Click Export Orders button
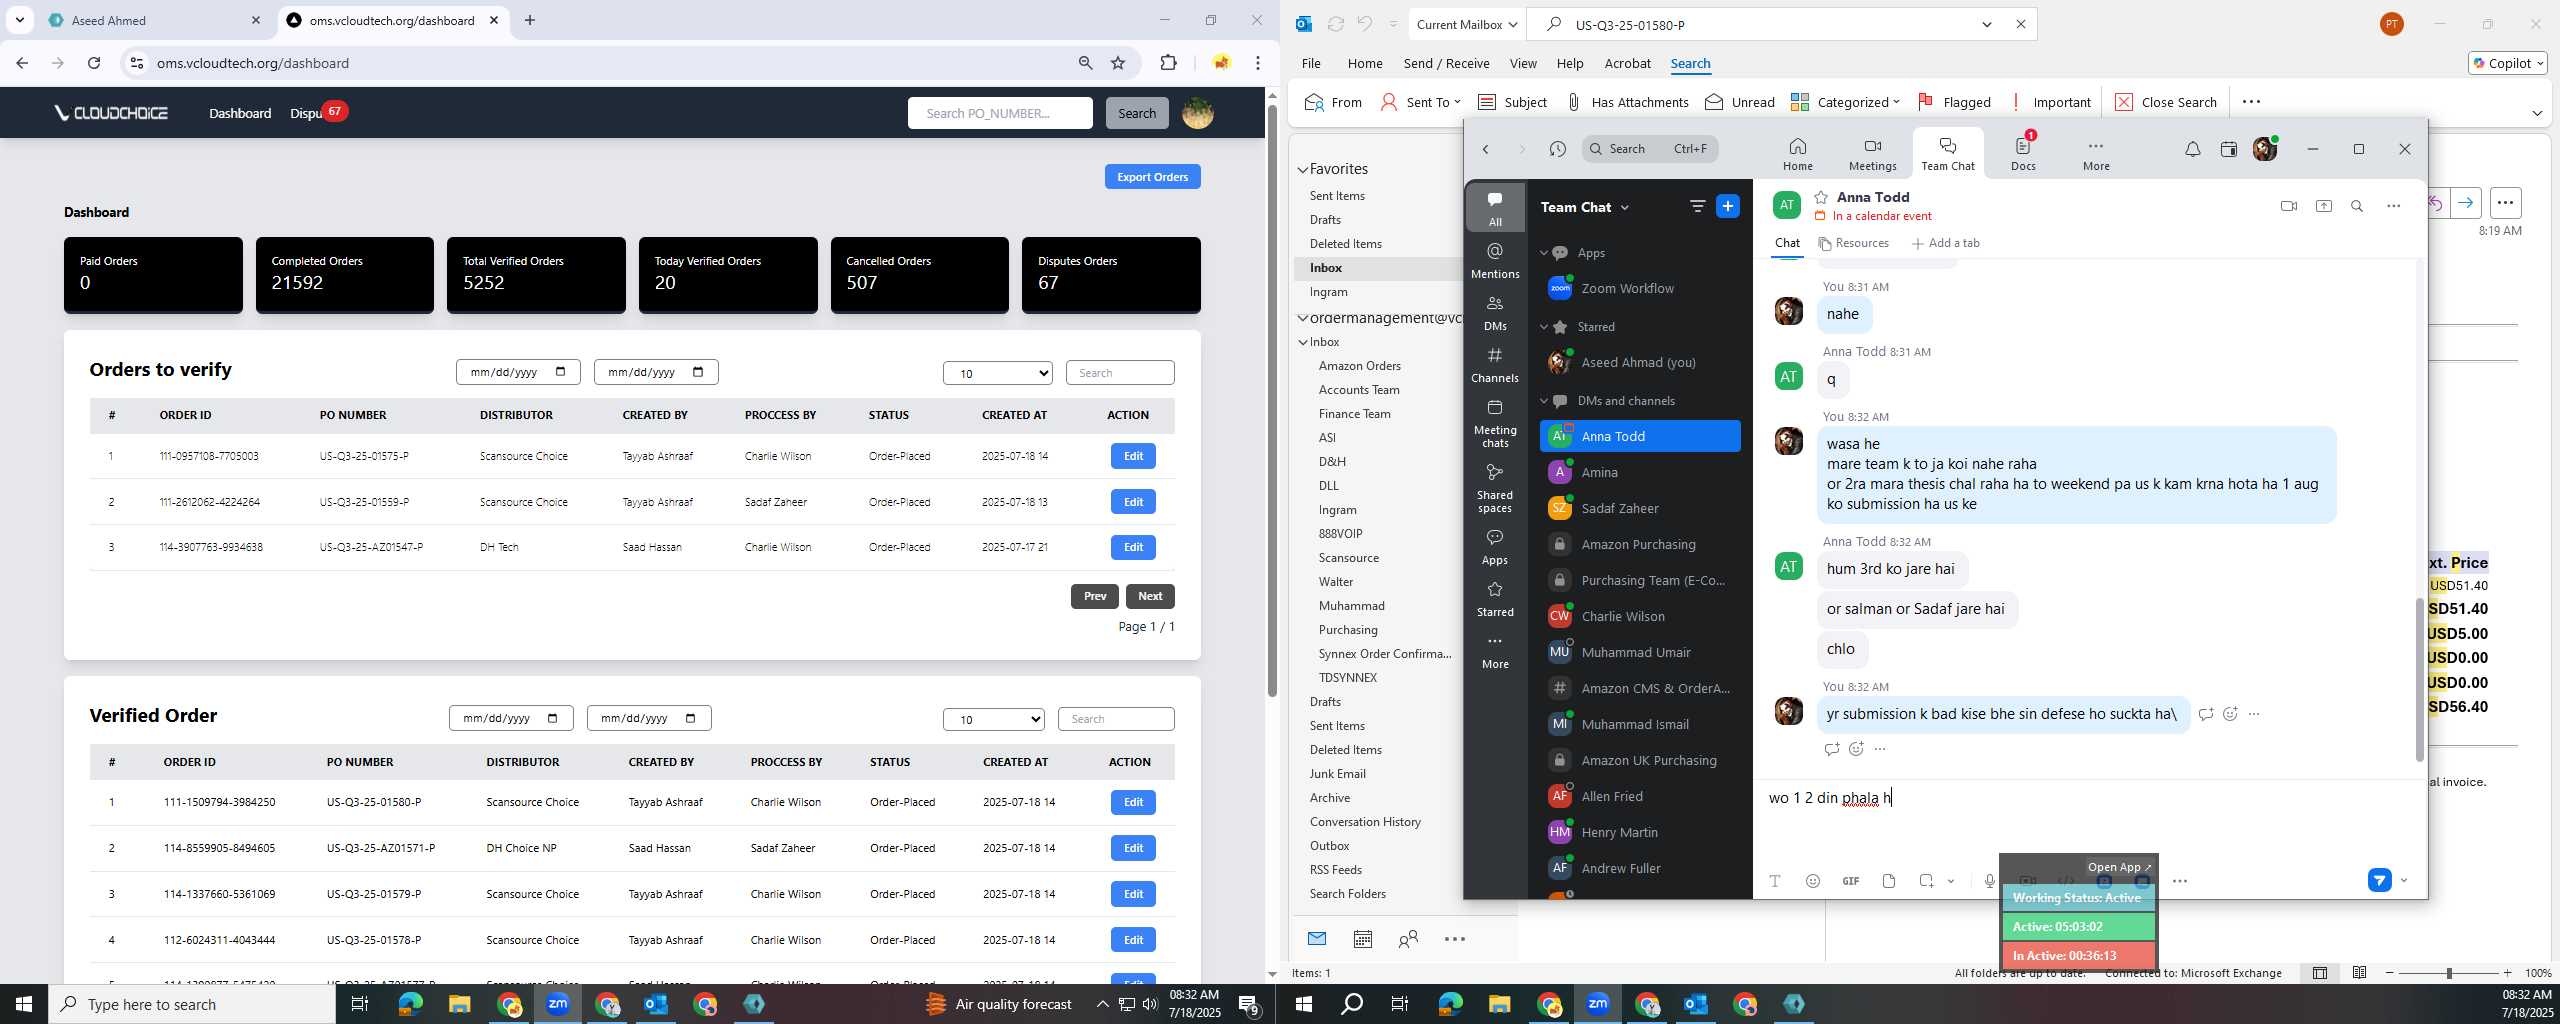 [x=1152, y=177]
